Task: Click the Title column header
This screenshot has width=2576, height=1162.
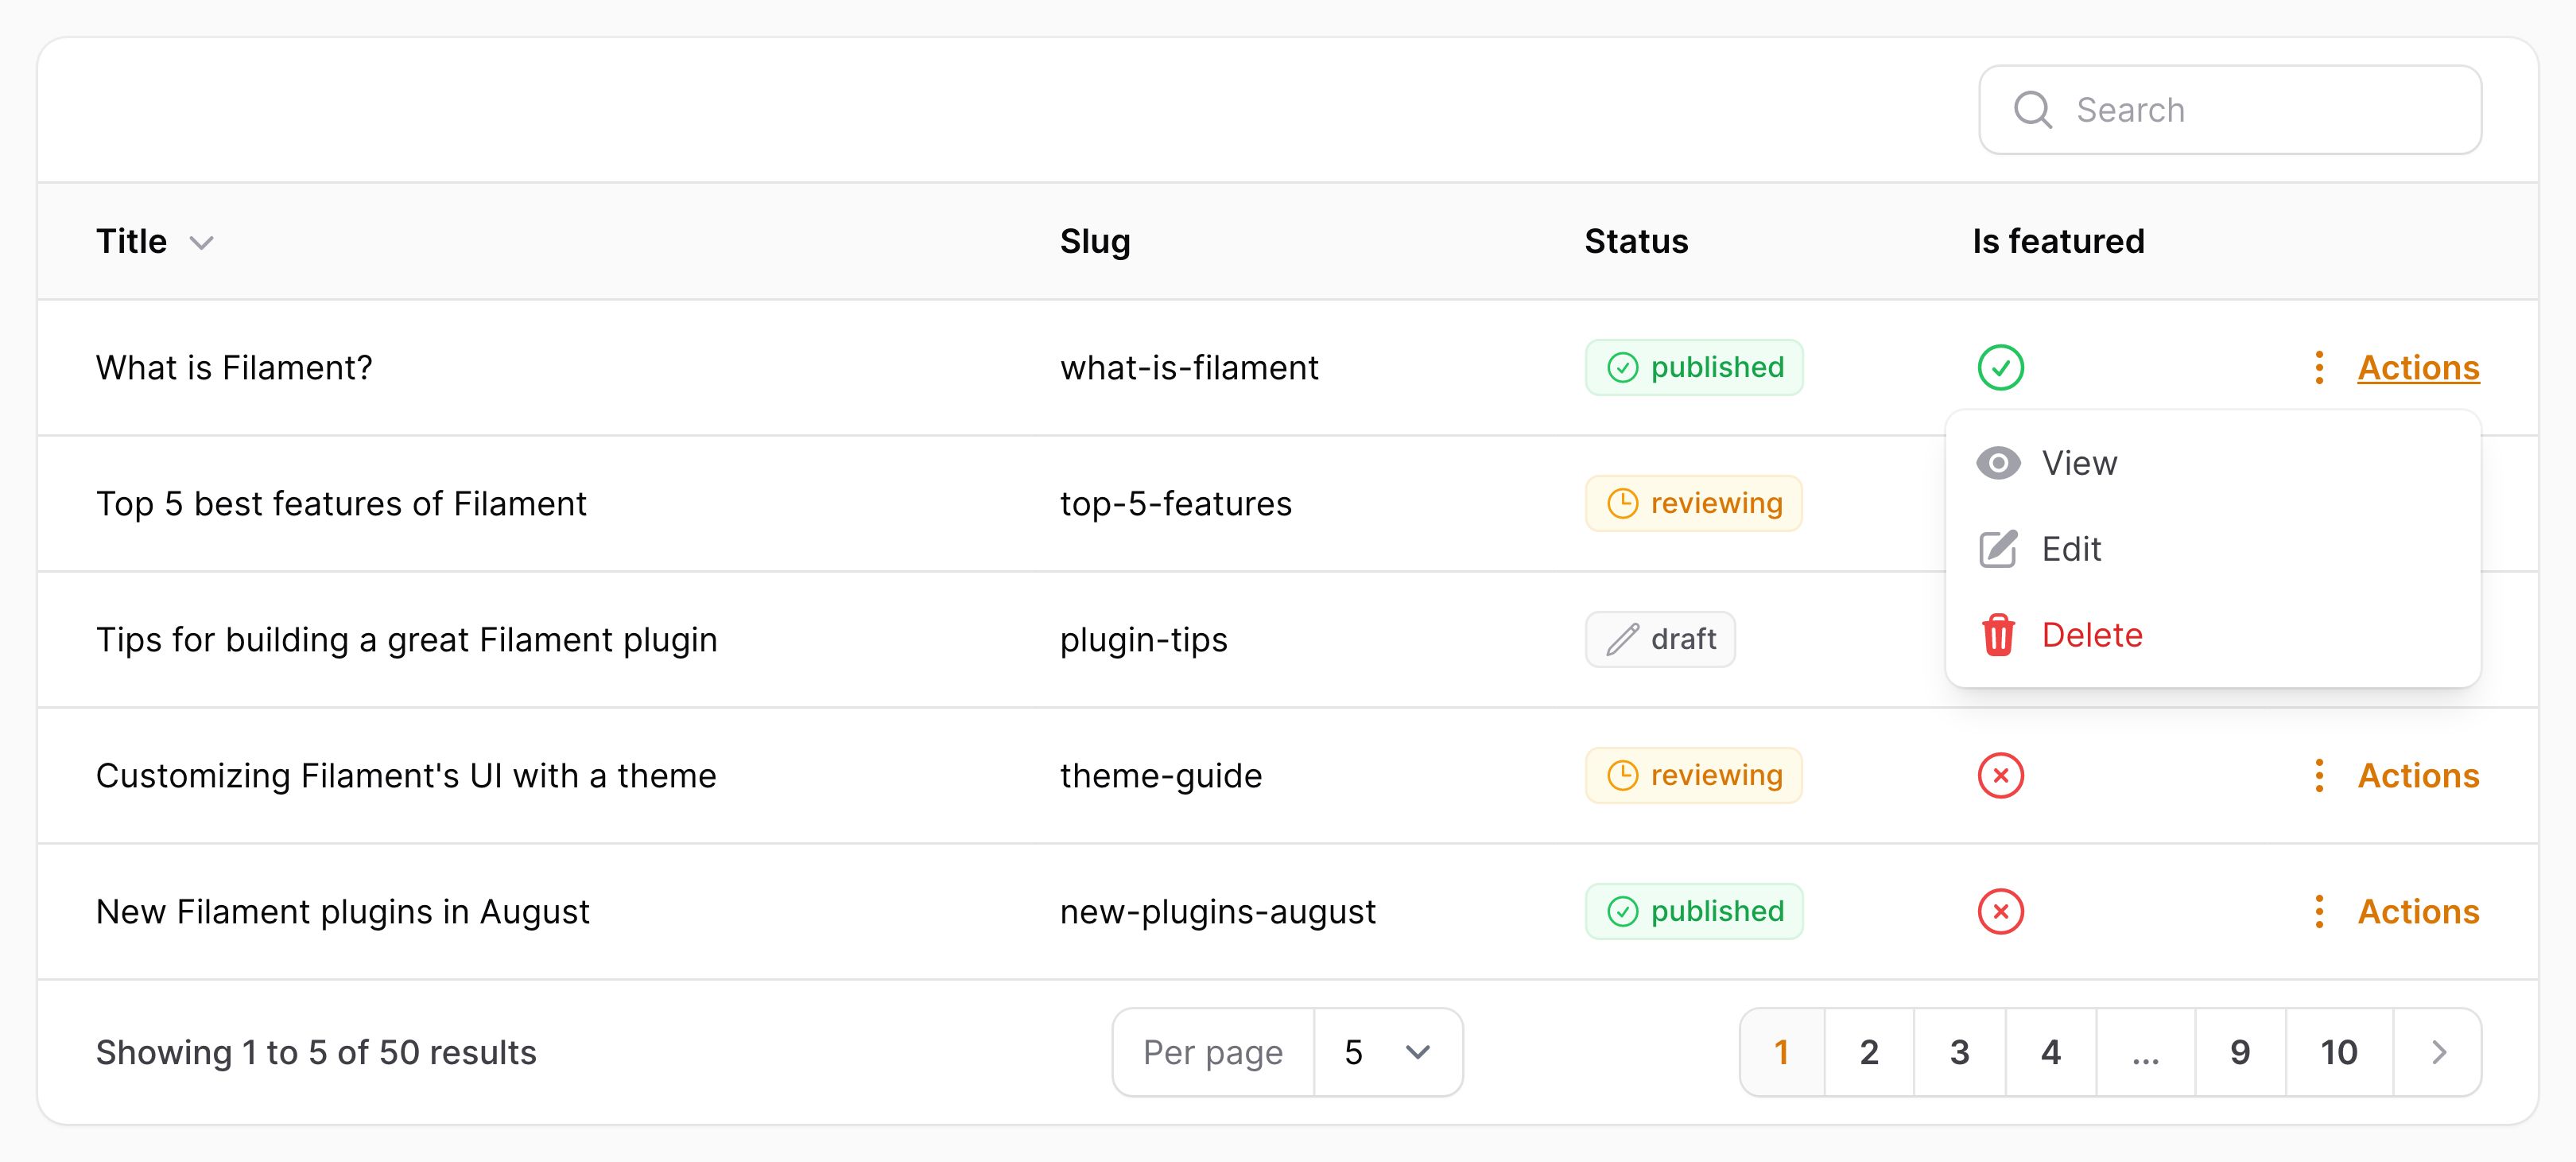Action: 131,241
